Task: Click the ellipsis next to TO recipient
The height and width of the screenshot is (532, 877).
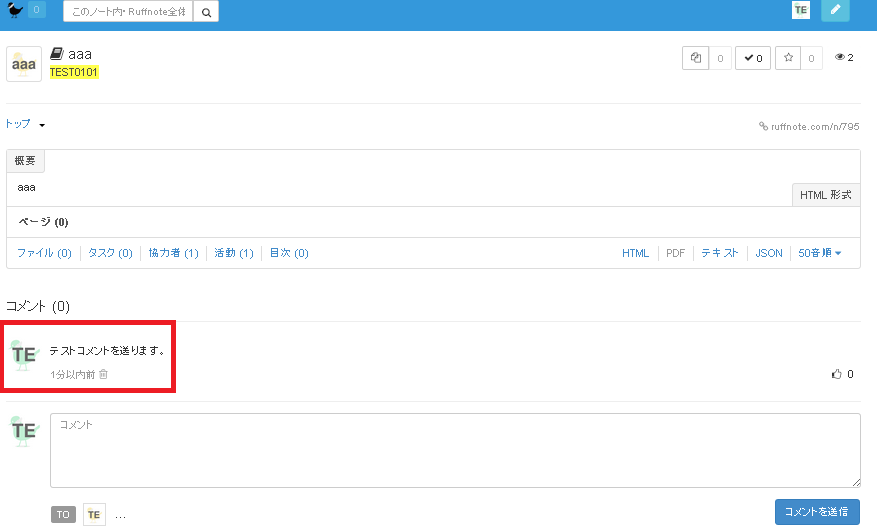Action: click(x=120, y=515)
